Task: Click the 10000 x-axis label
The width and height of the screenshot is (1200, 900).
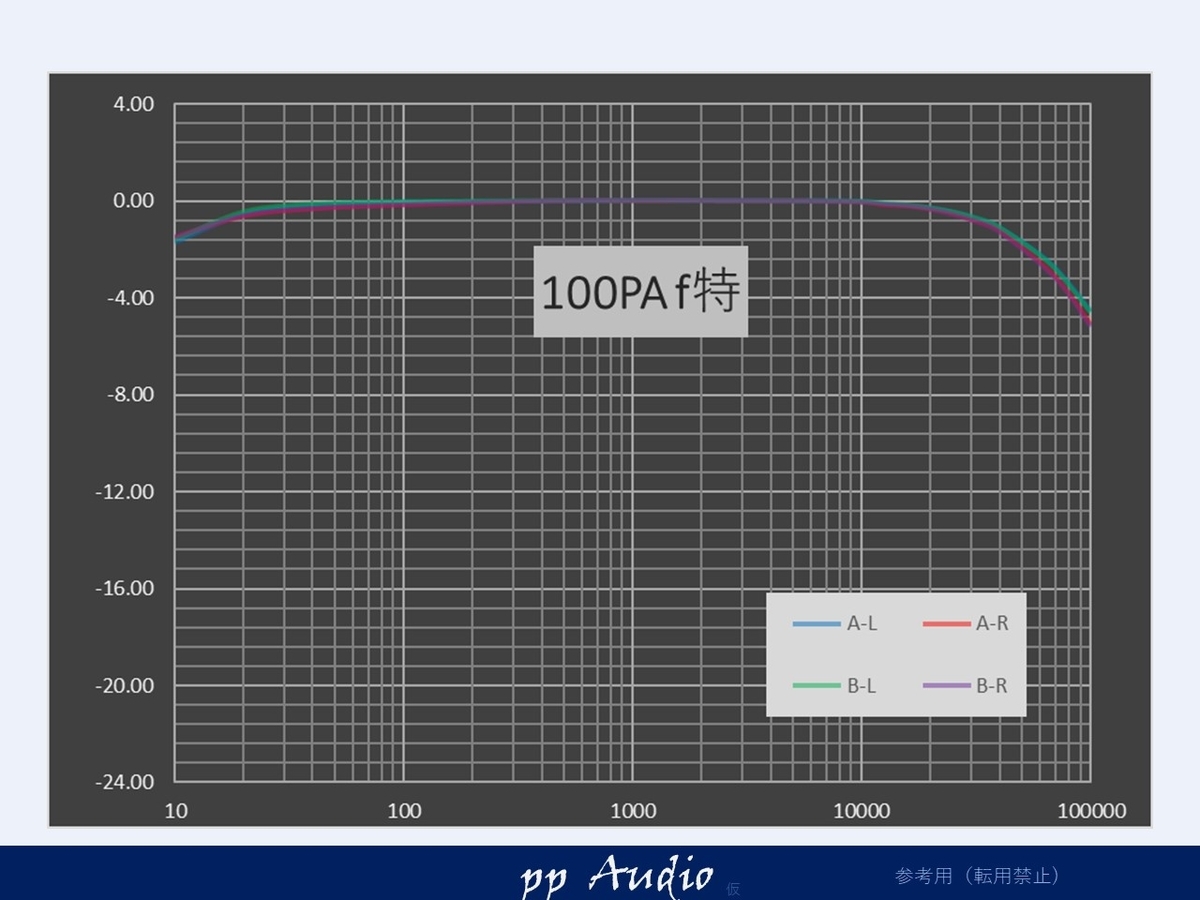Action: (x=862, y=811)
